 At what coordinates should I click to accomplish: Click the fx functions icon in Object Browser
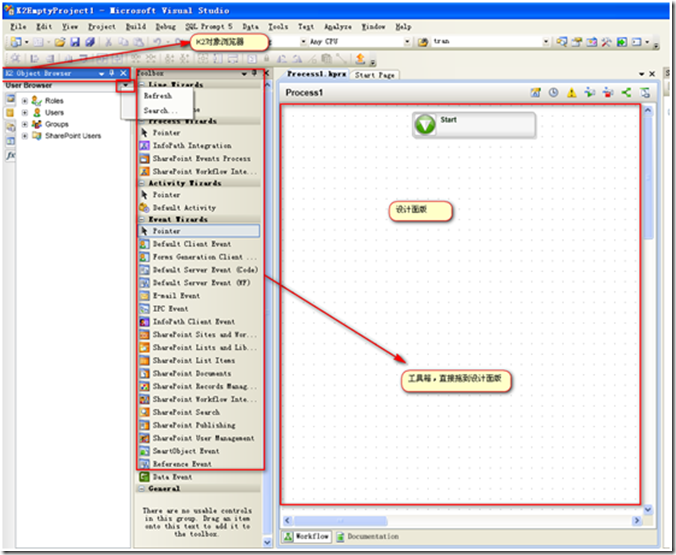tap(10, 155)
